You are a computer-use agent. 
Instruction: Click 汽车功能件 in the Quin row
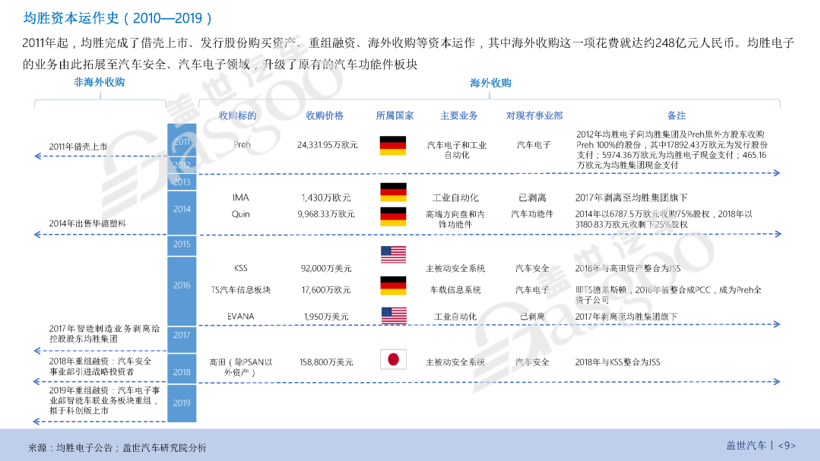pyautogui.click(x=532, y=214)
